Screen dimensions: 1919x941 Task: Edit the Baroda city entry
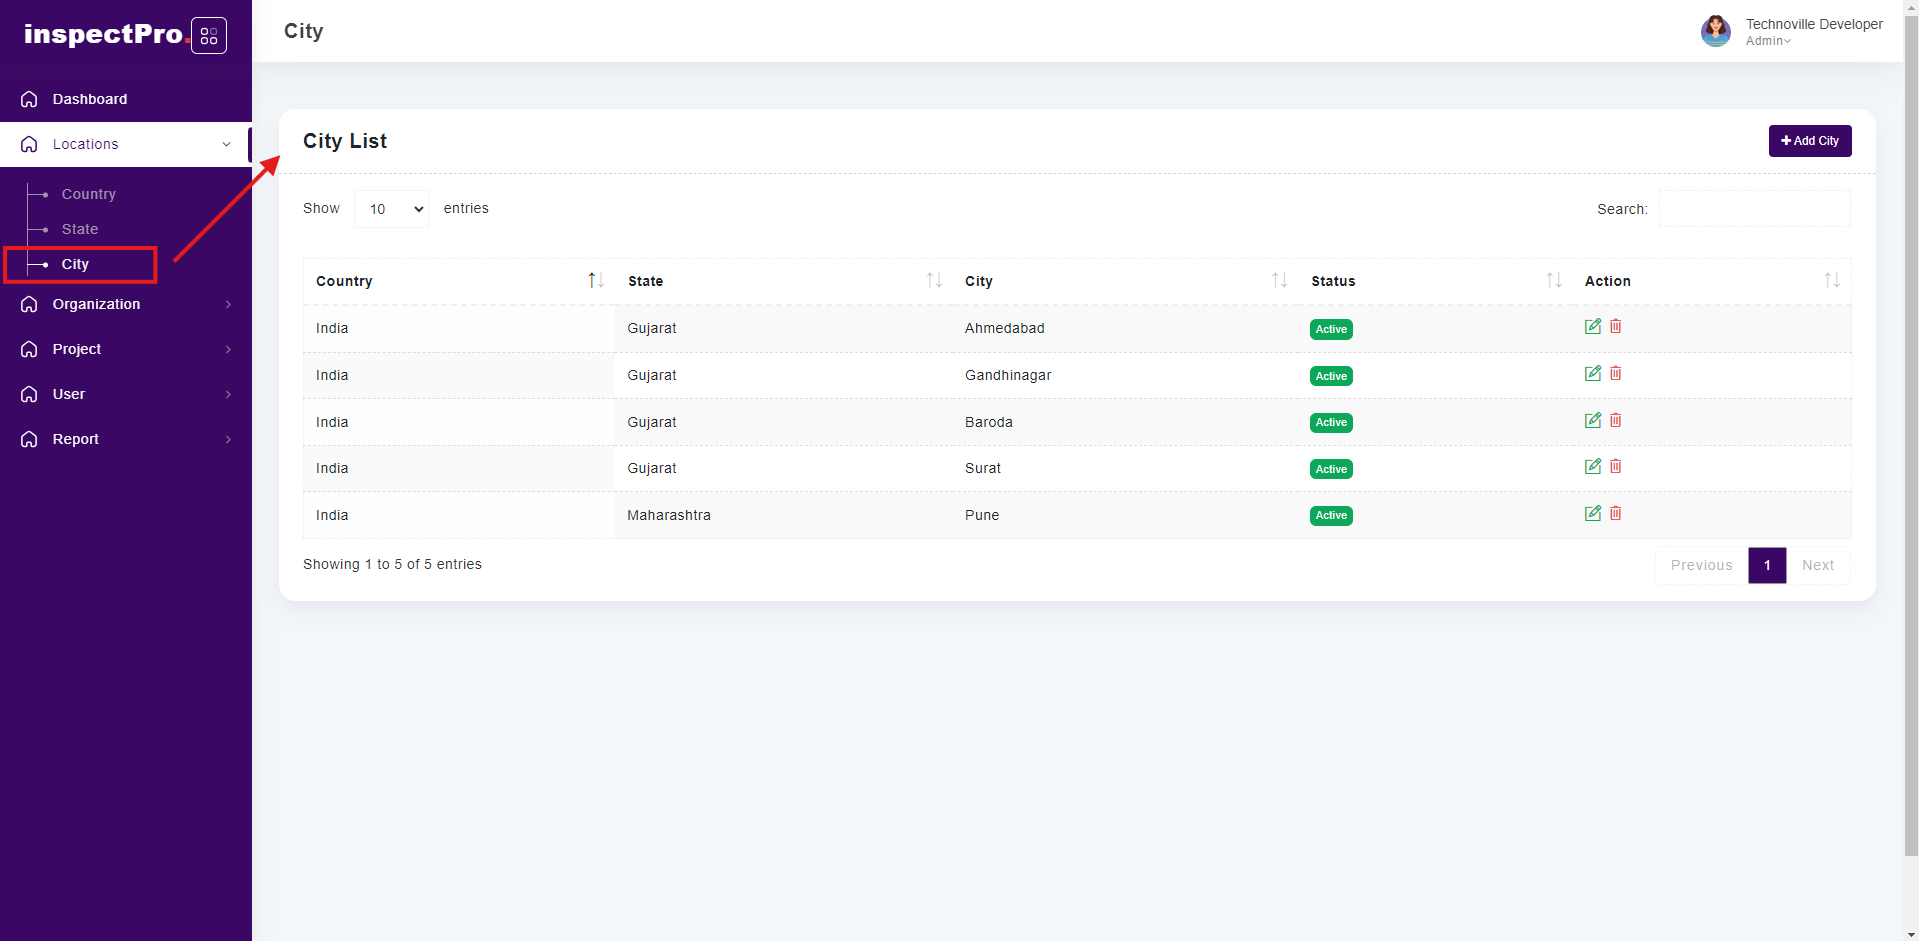[1592, 420]
